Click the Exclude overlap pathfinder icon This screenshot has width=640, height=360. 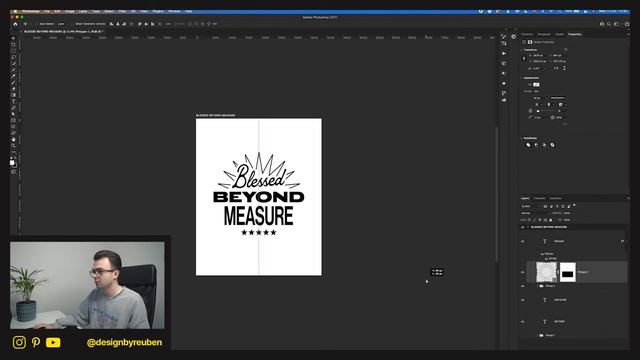pyautogui.click(x=553, y=145)
